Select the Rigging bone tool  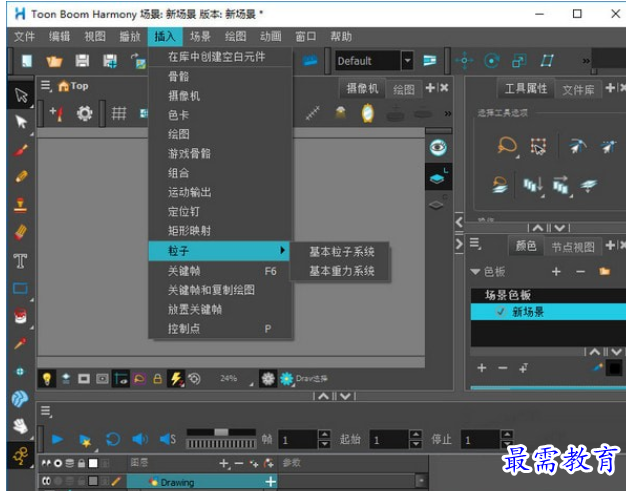point(21,455)
